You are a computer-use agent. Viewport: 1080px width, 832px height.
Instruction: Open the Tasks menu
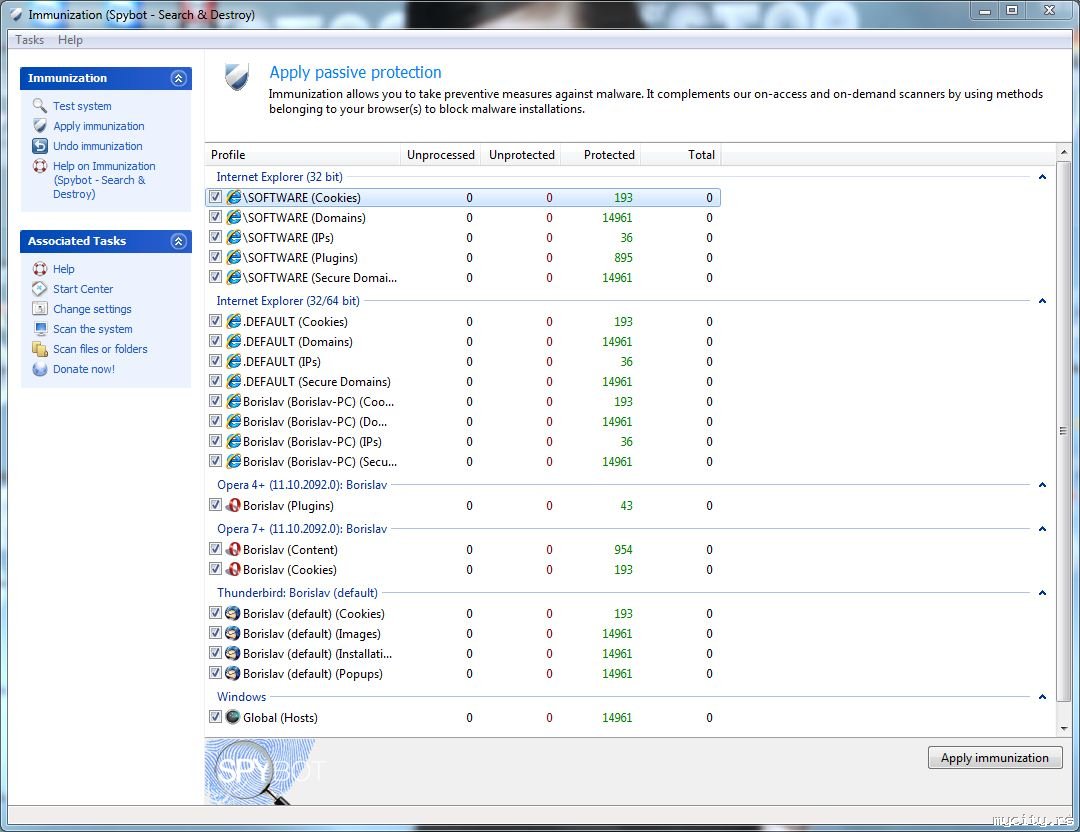point(30,40)
